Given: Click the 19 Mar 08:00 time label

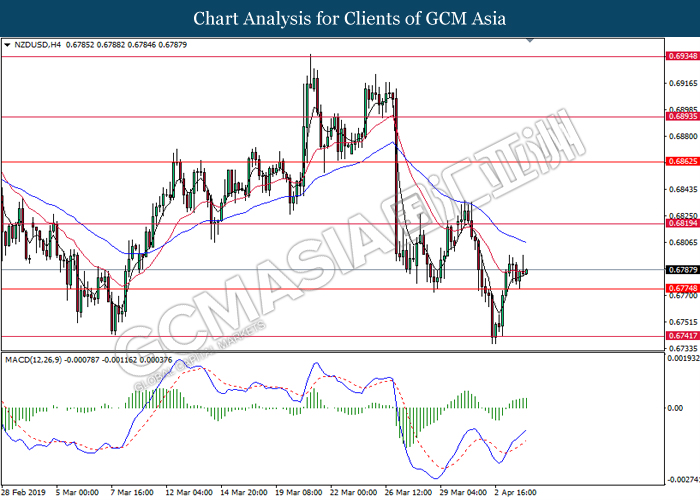Looking at the screenshot, I should click(299, 492).
